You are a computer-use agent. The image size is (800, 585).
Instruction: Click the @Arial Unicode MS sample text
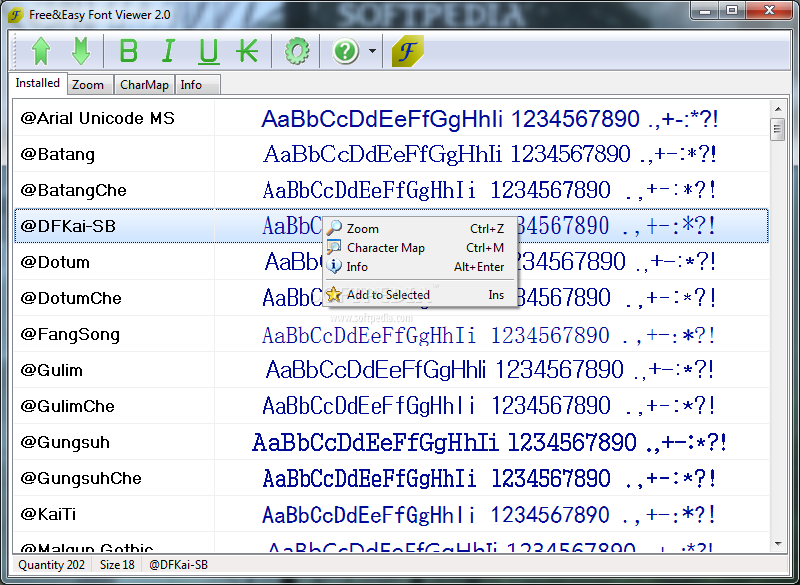tap(490, 119)
